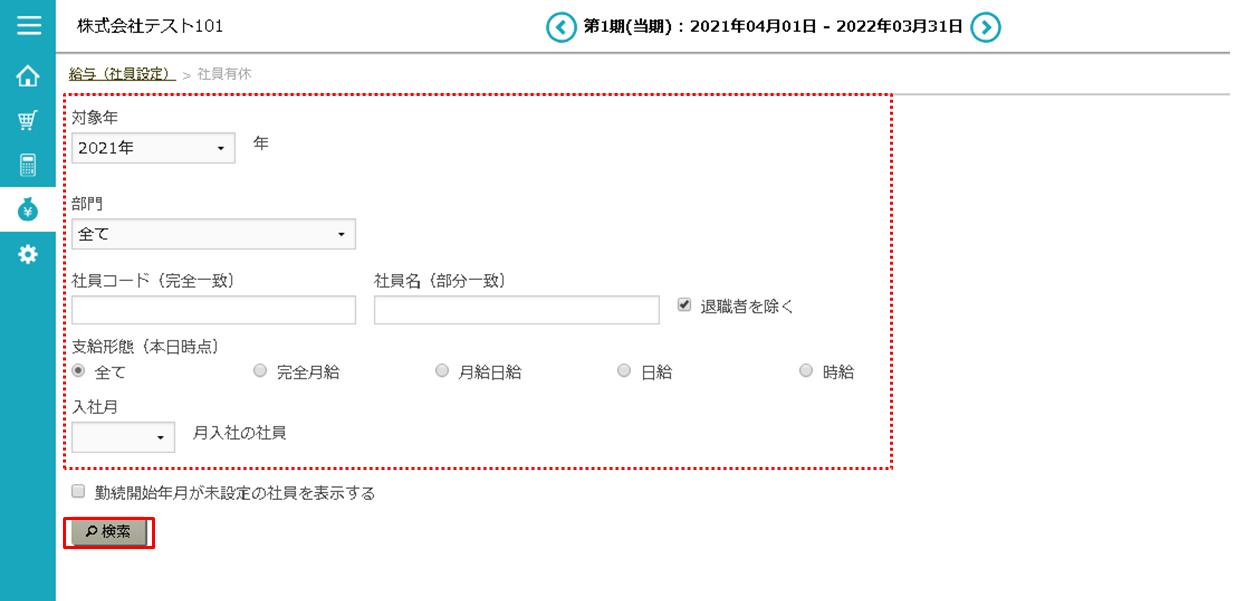
Task: Go to the home icon in sidebar
Action: pos(28,76)
